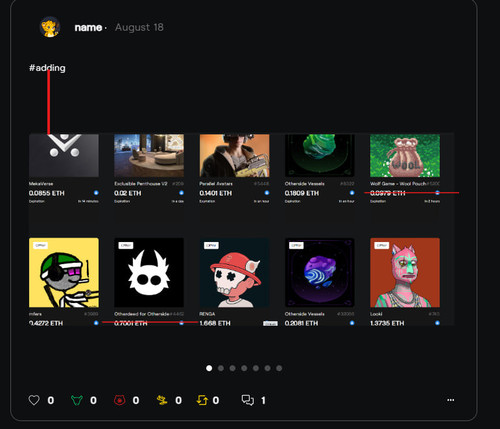Open the three-dot more options menu
Screen dimensions: 500x429
click(451, 400)
